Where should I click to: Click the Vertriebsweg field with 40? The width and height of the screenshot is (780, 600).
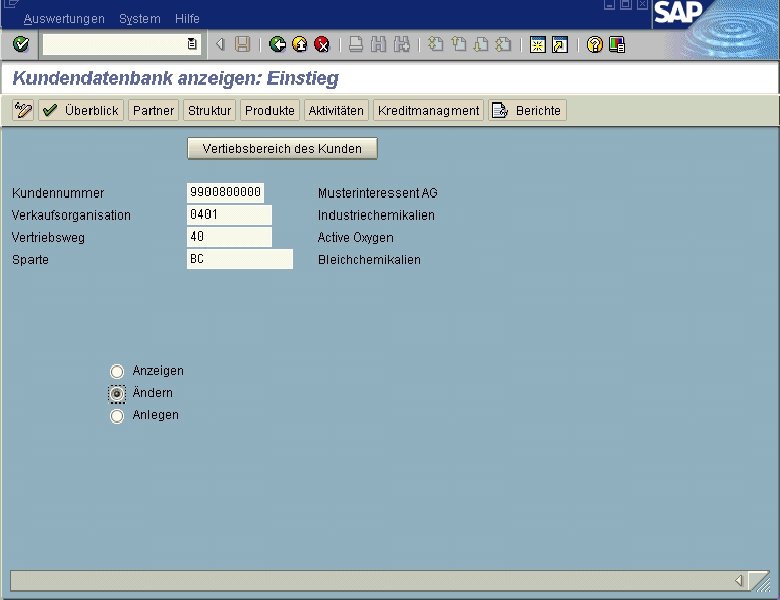[x=229, y=237]
